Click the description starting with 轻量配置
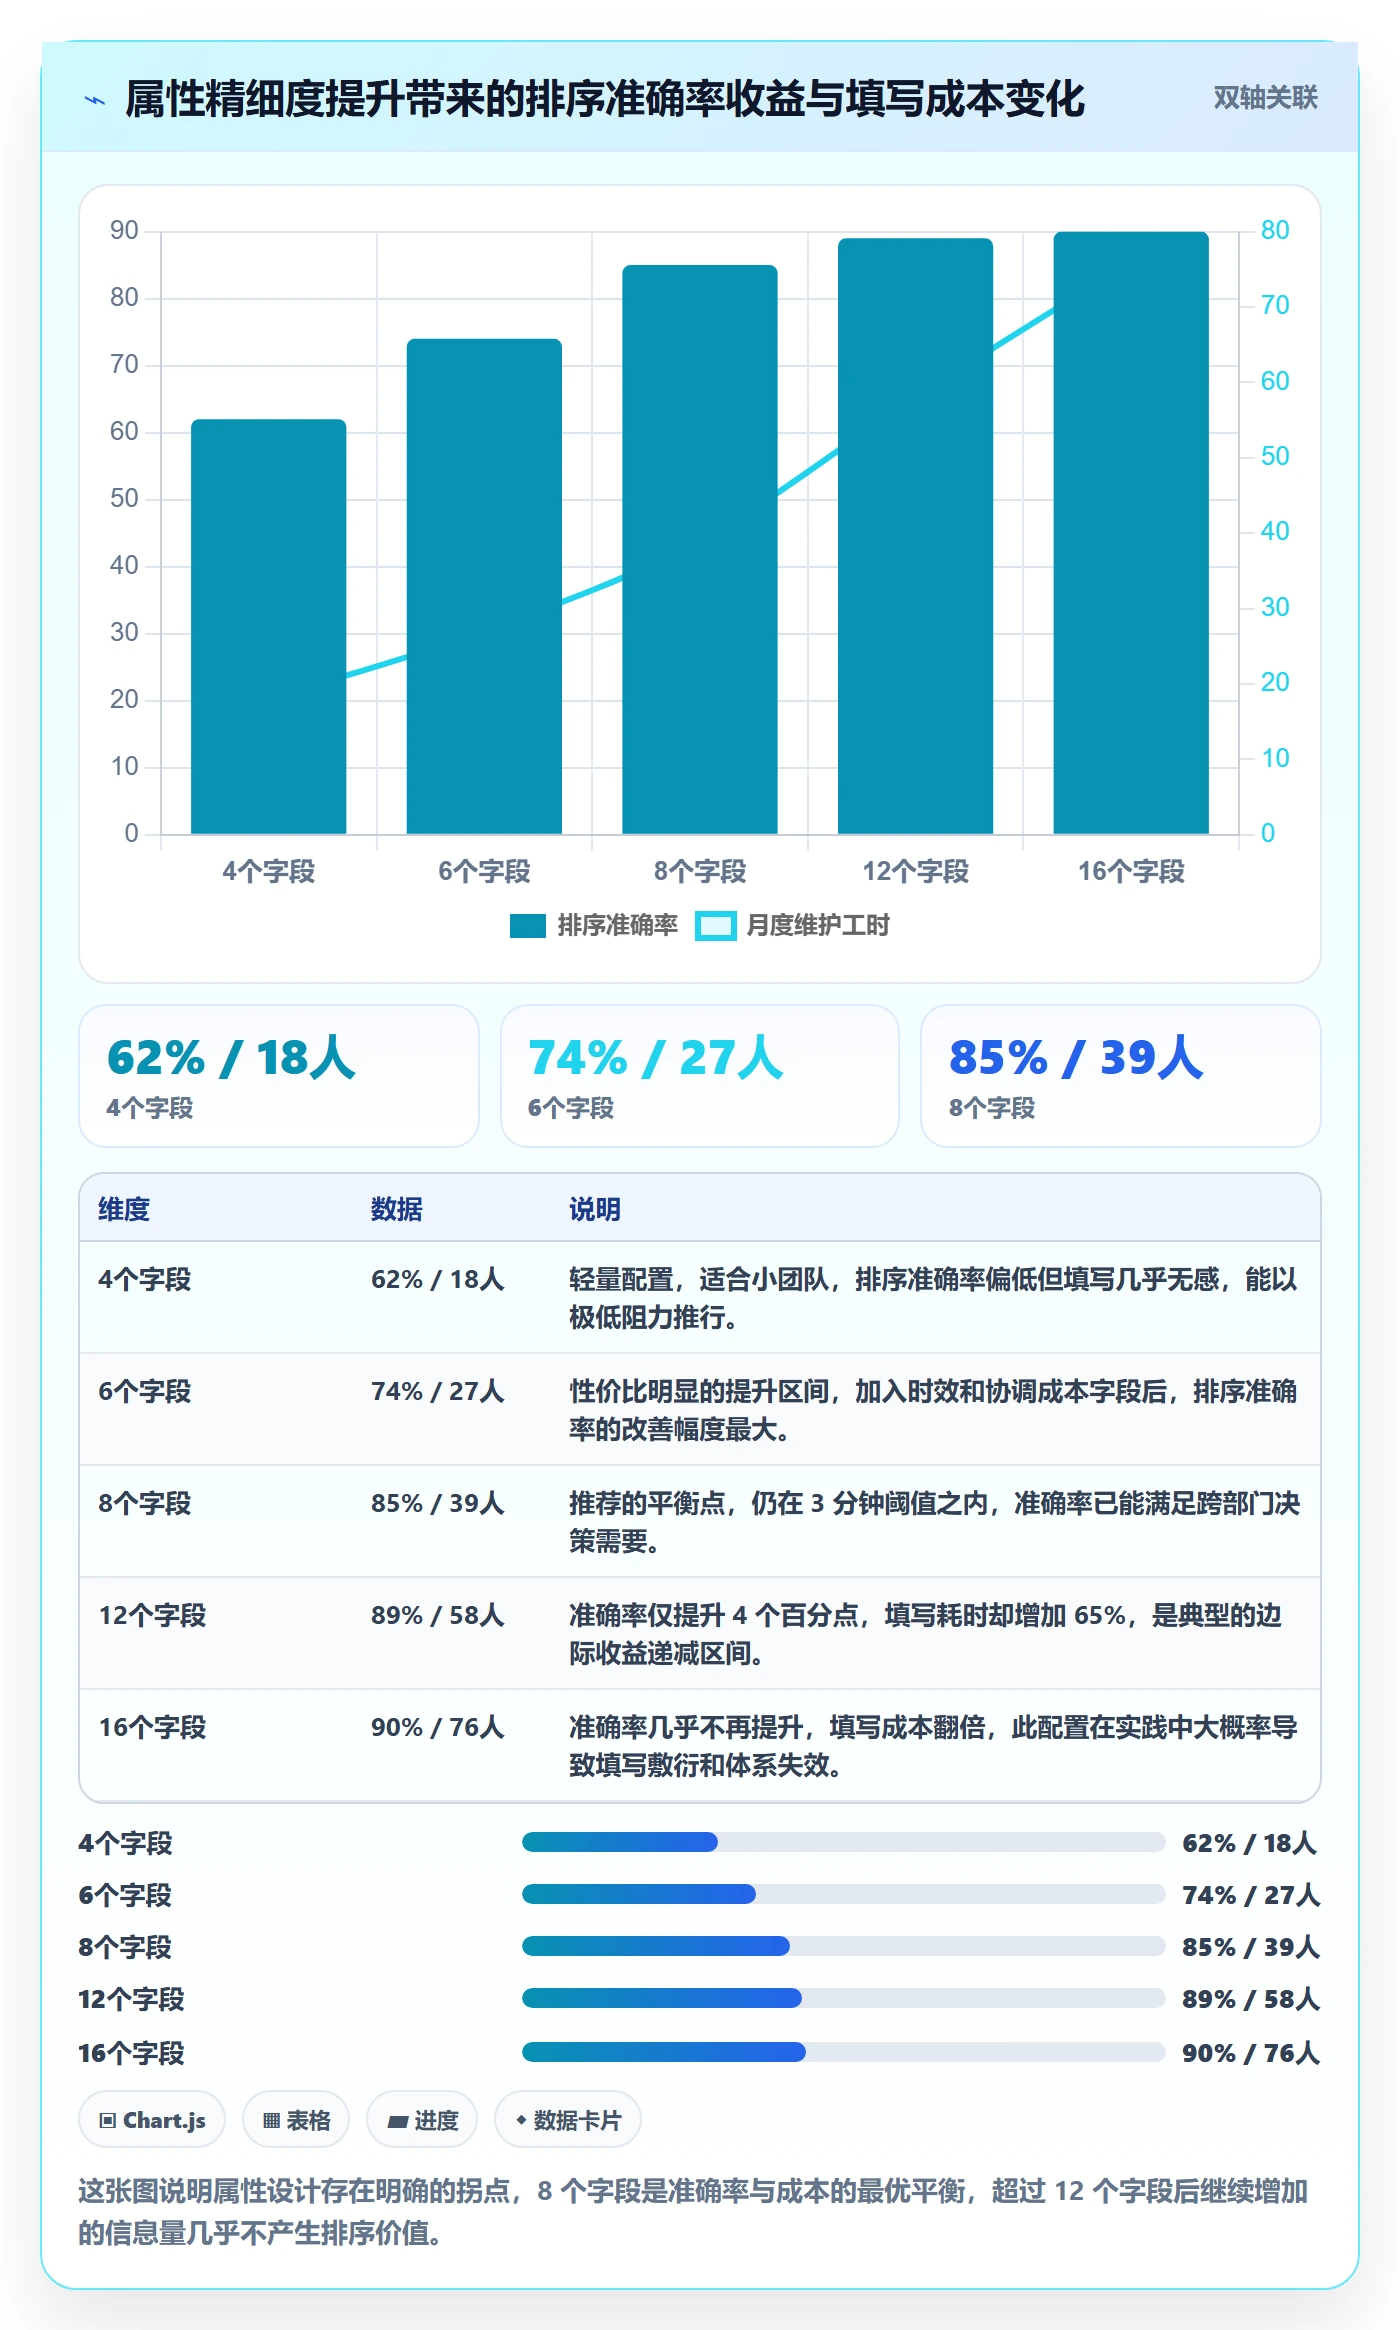This screenshot has width=1400, height=2330. [x=934, y=1298]
